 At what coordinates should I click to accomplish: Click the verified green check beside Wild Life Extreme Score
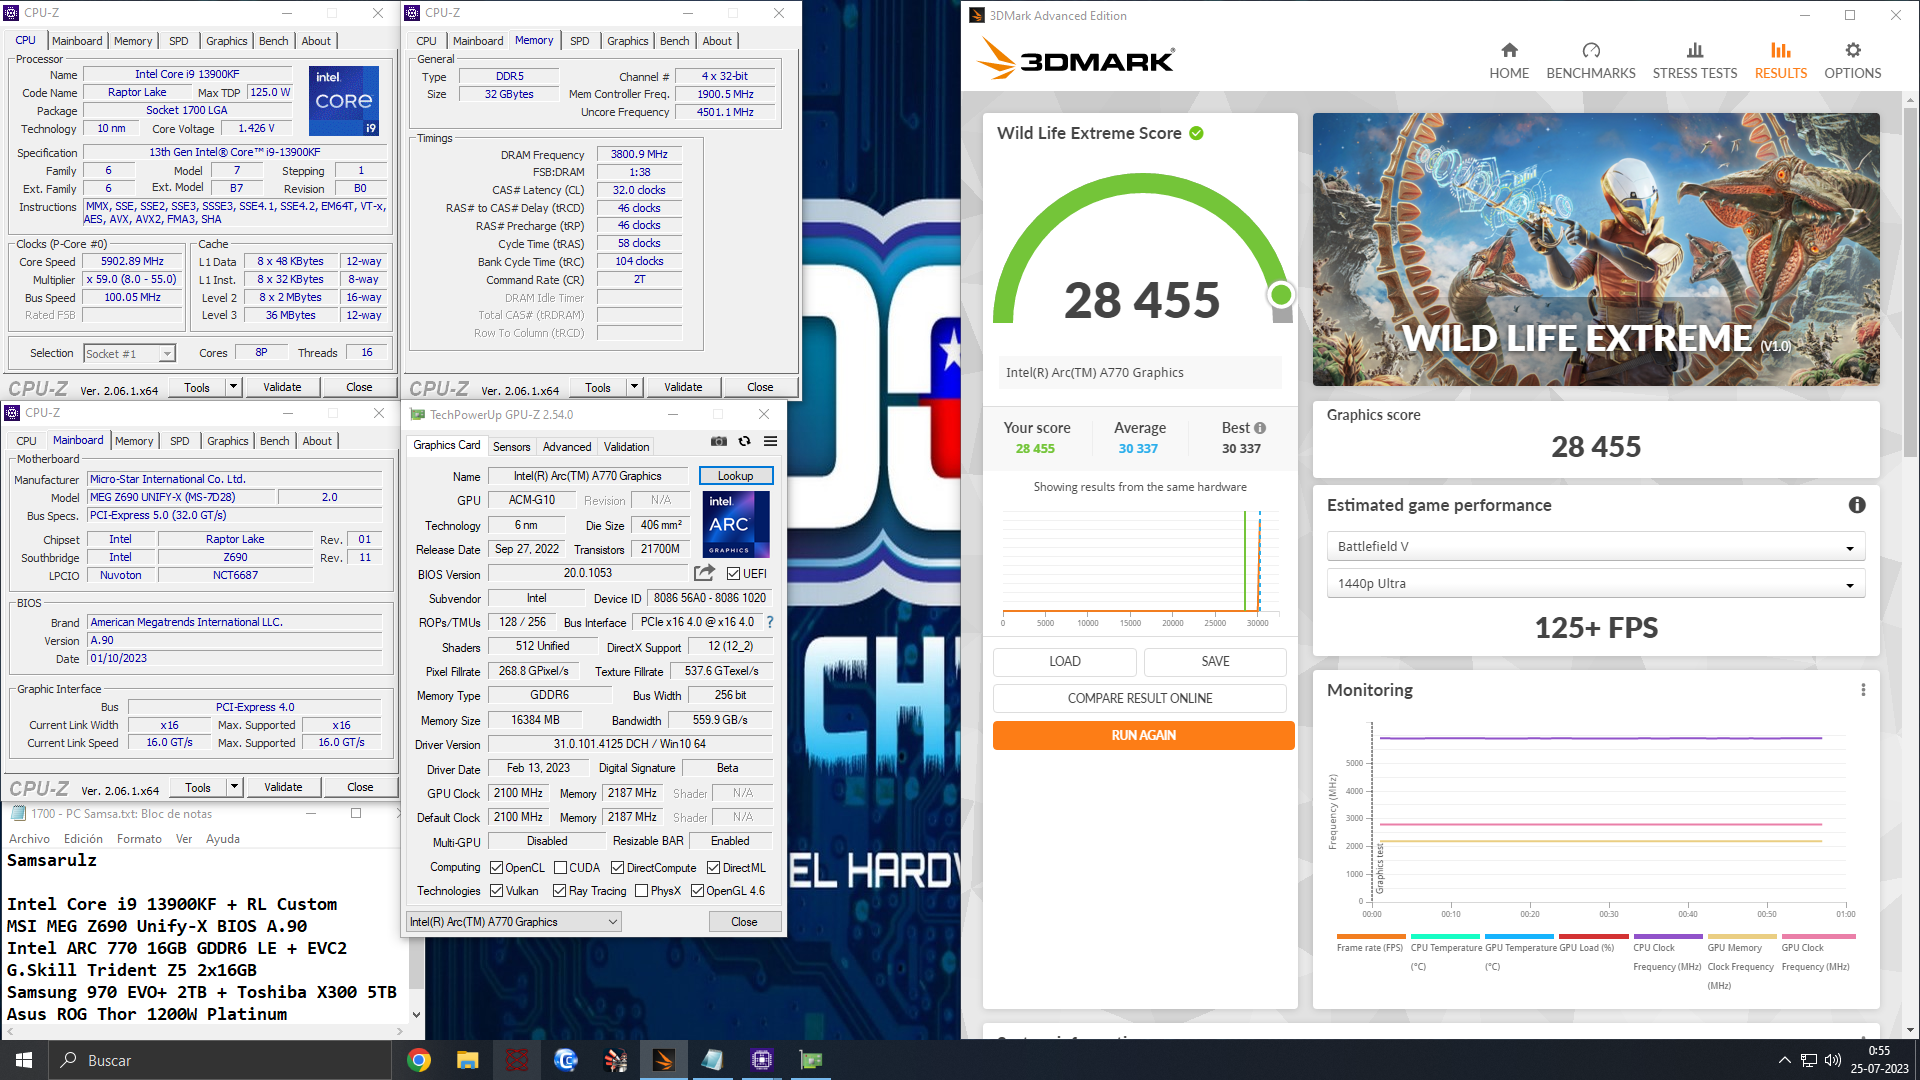coord(1196,133)
